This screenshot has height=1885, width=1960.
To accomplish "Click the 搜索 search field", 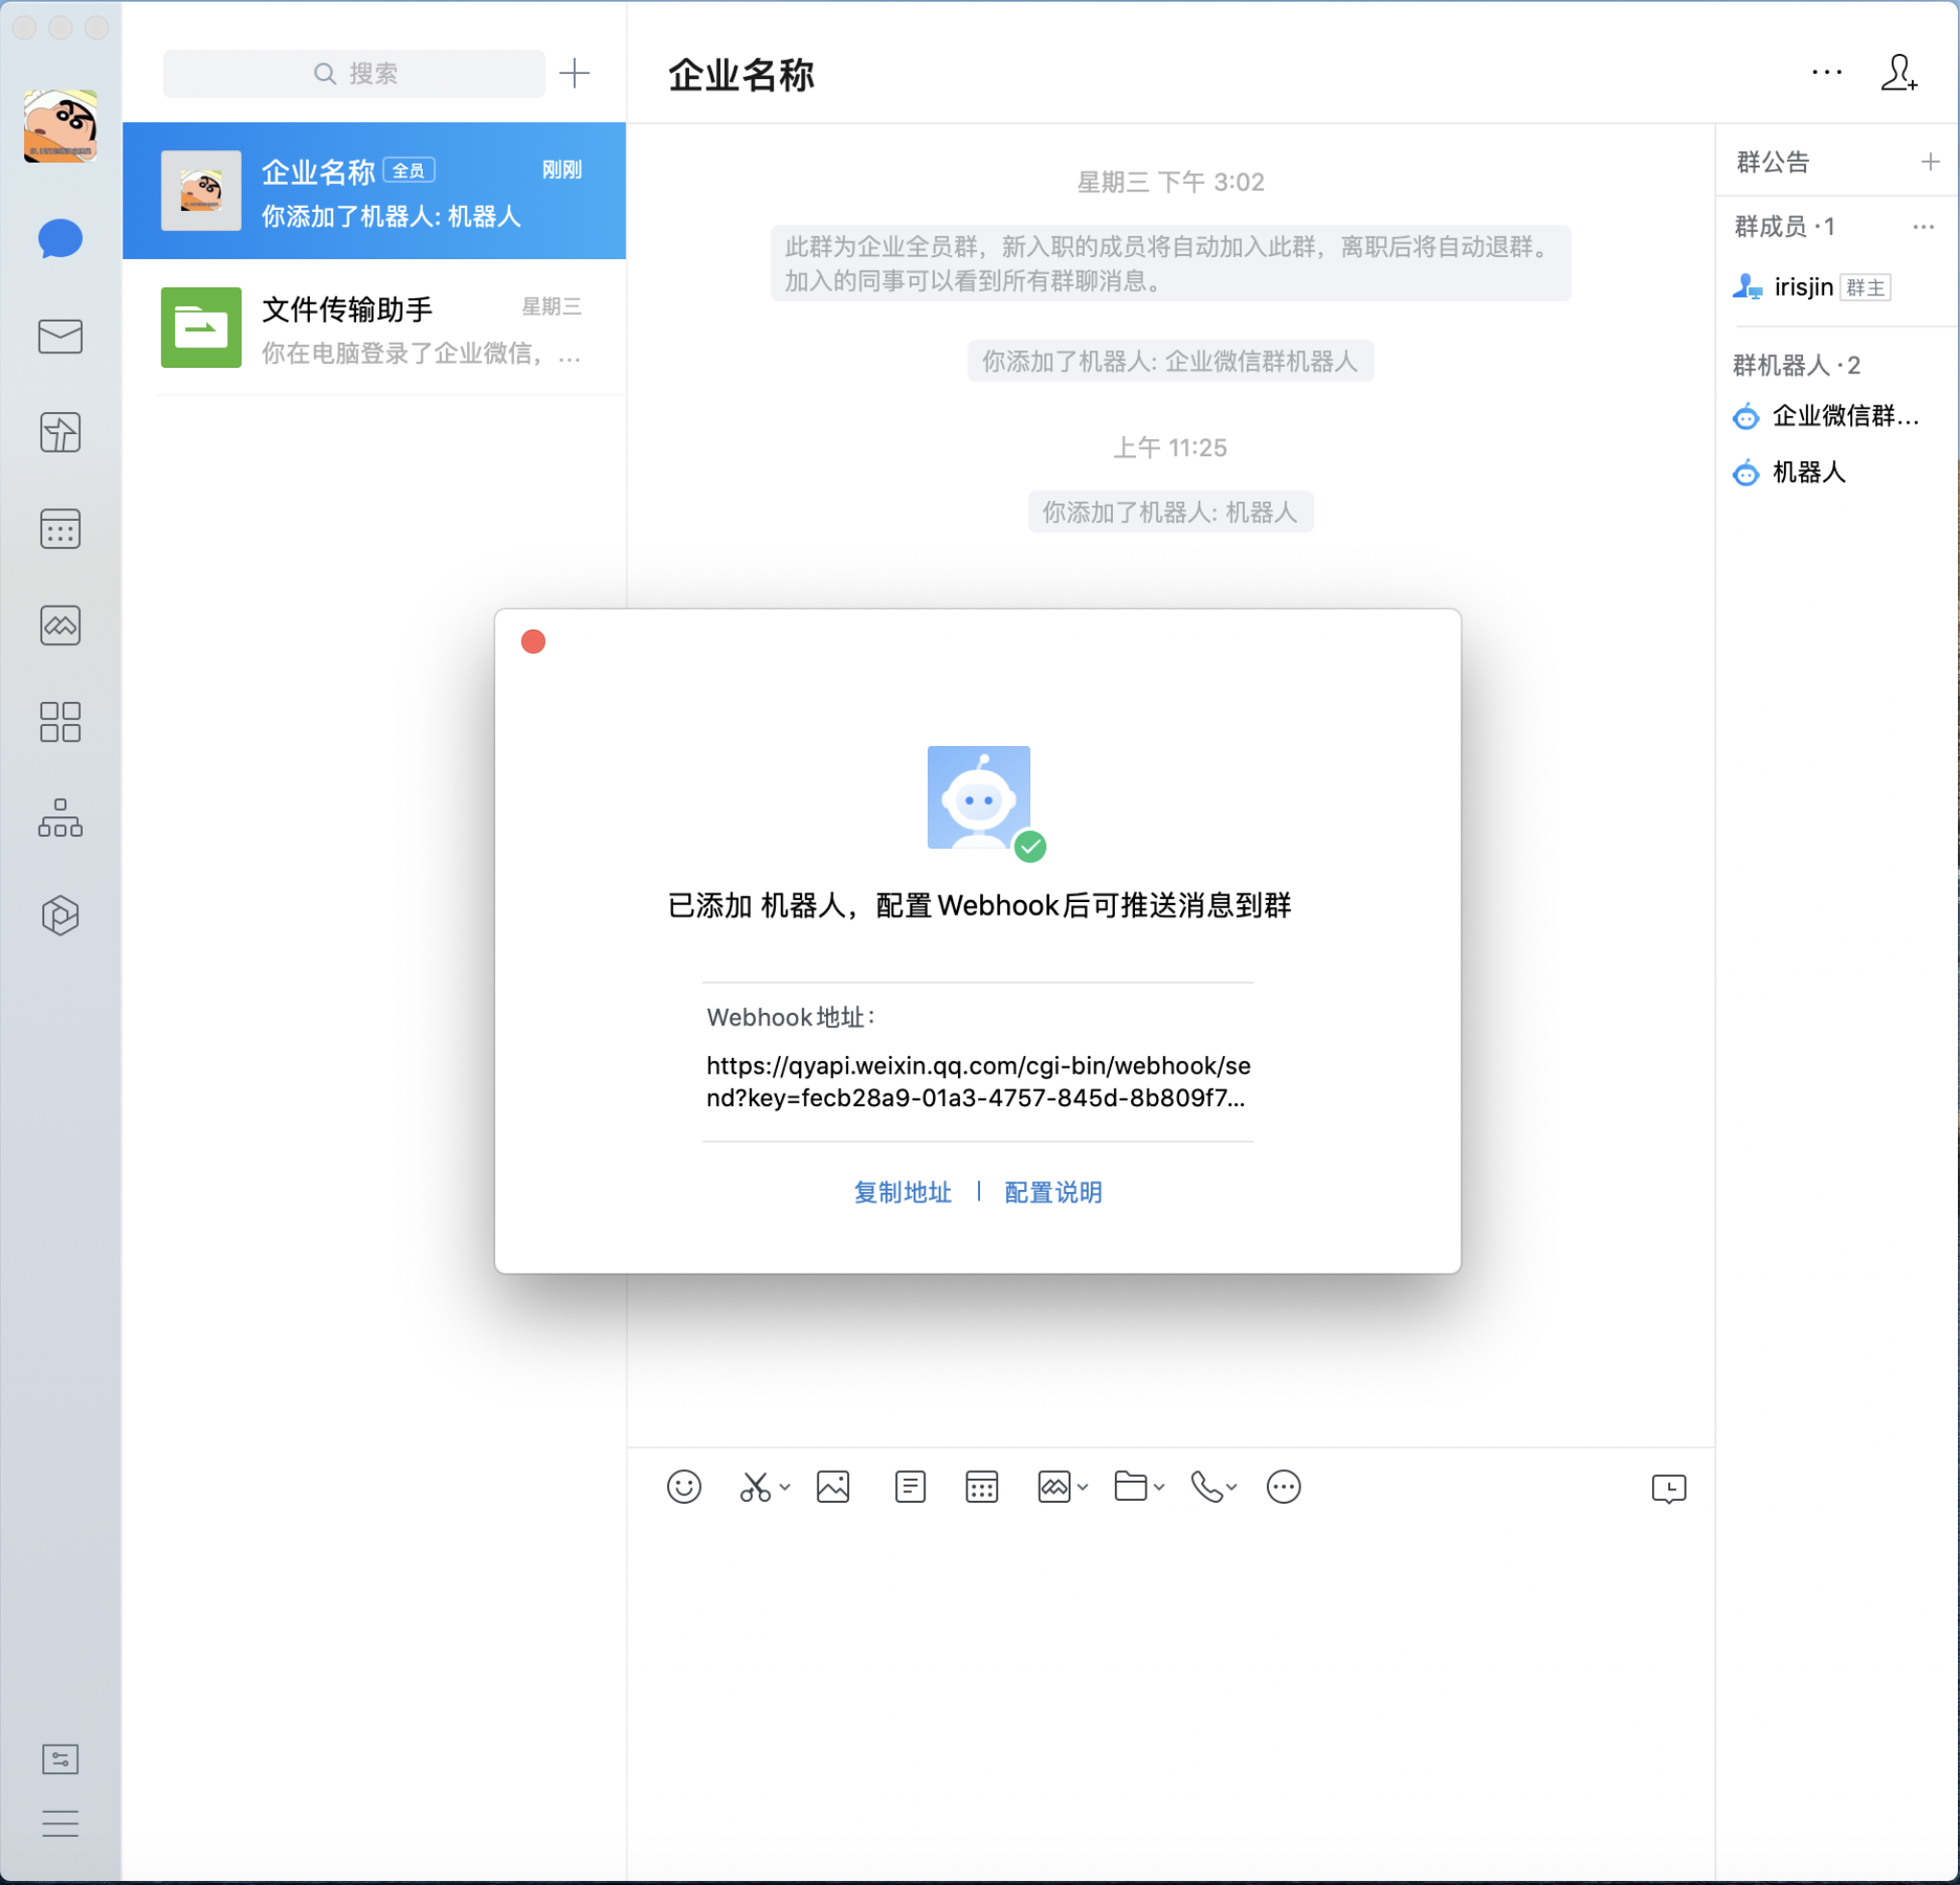I will tap(354, 73).
